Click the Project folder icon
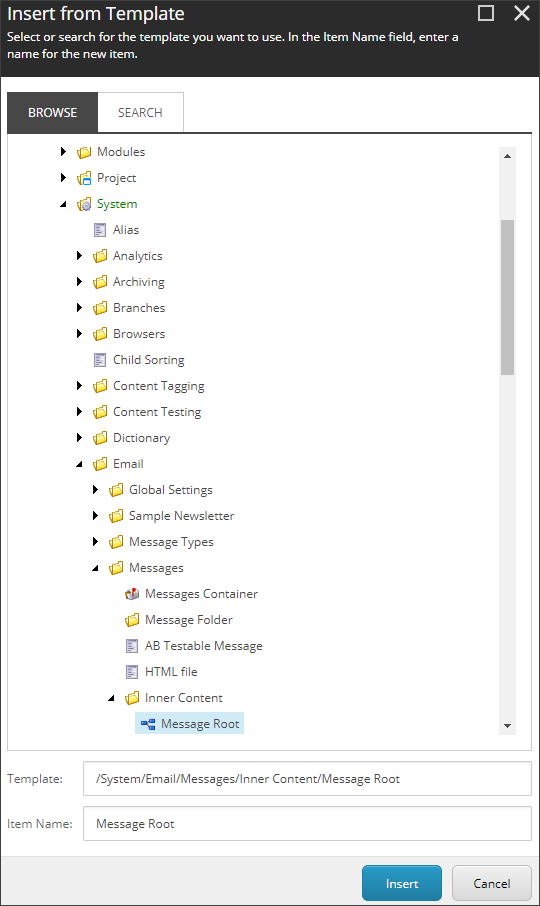540x906 pixels. coord(84,178)
